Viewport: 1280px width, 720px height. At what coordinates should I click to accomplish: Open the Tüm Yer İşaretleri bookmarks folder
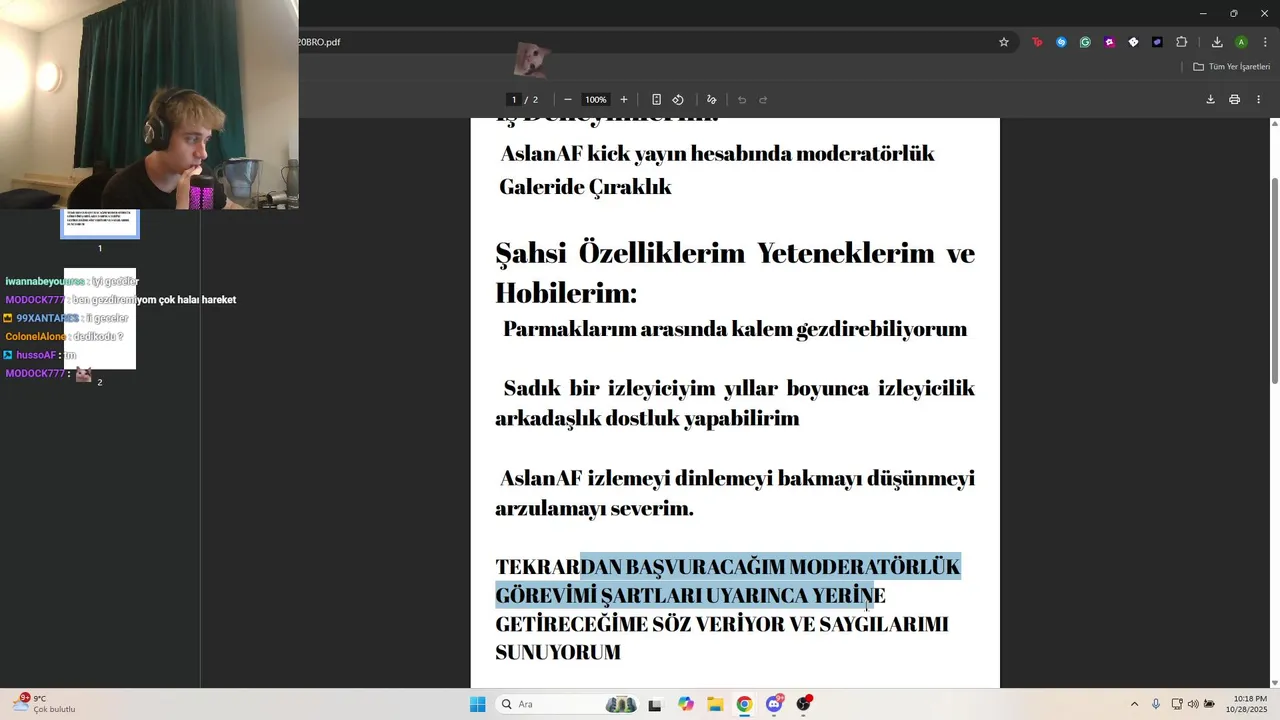1232,67
